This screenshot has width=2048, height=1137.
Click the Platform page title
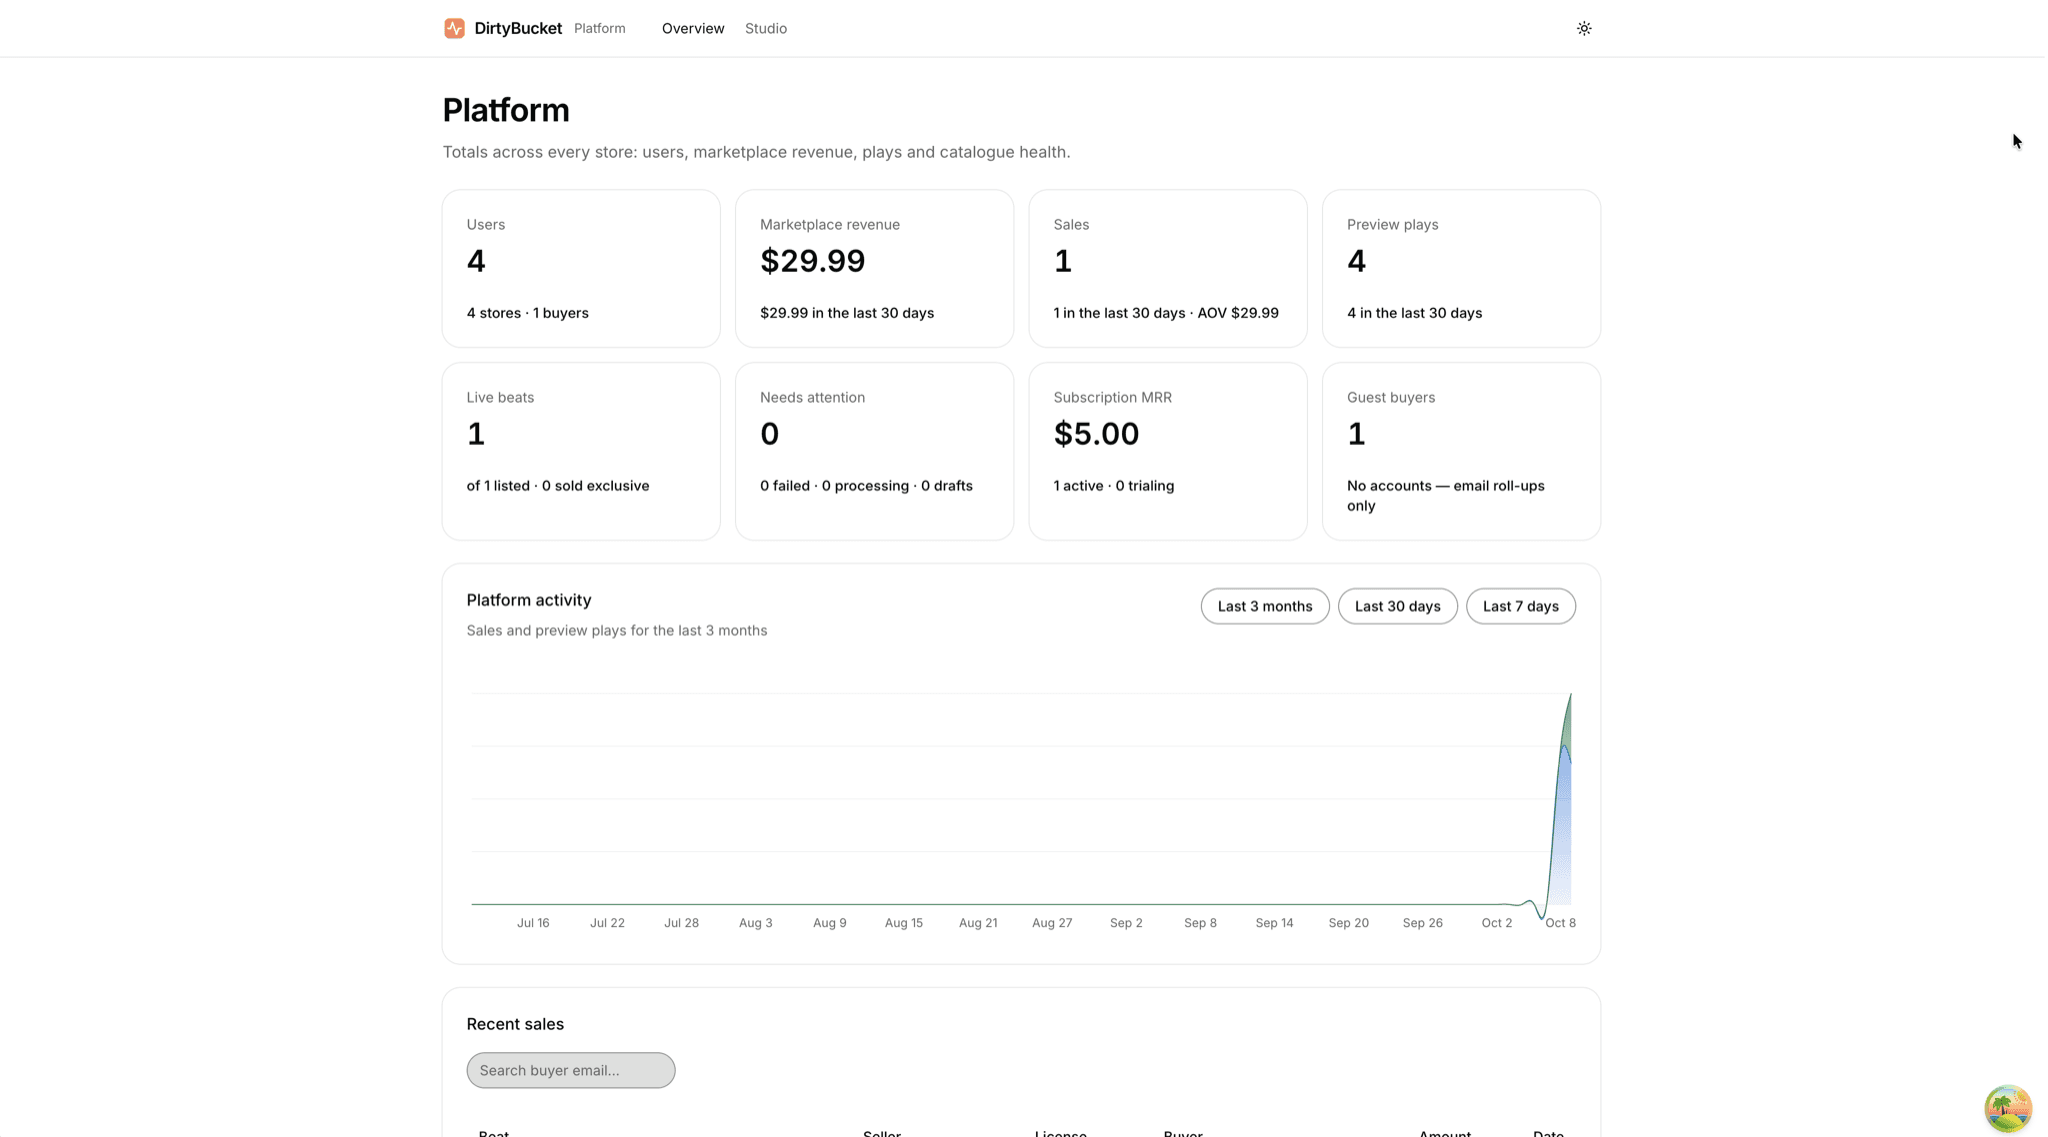(x=506, y=110)
